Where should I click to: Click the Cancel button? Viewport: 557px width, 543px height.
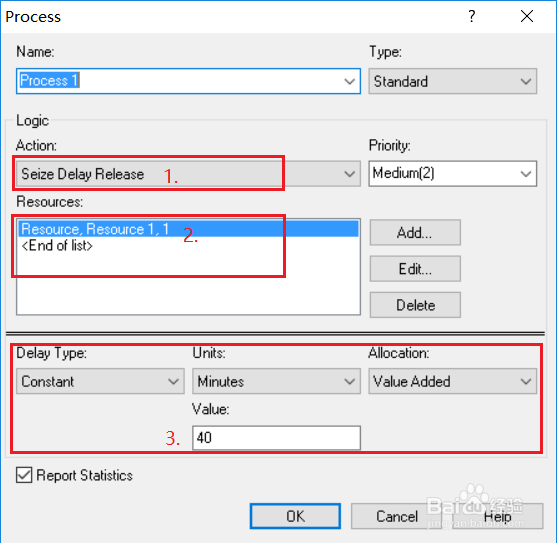click(x=396, y=516)
